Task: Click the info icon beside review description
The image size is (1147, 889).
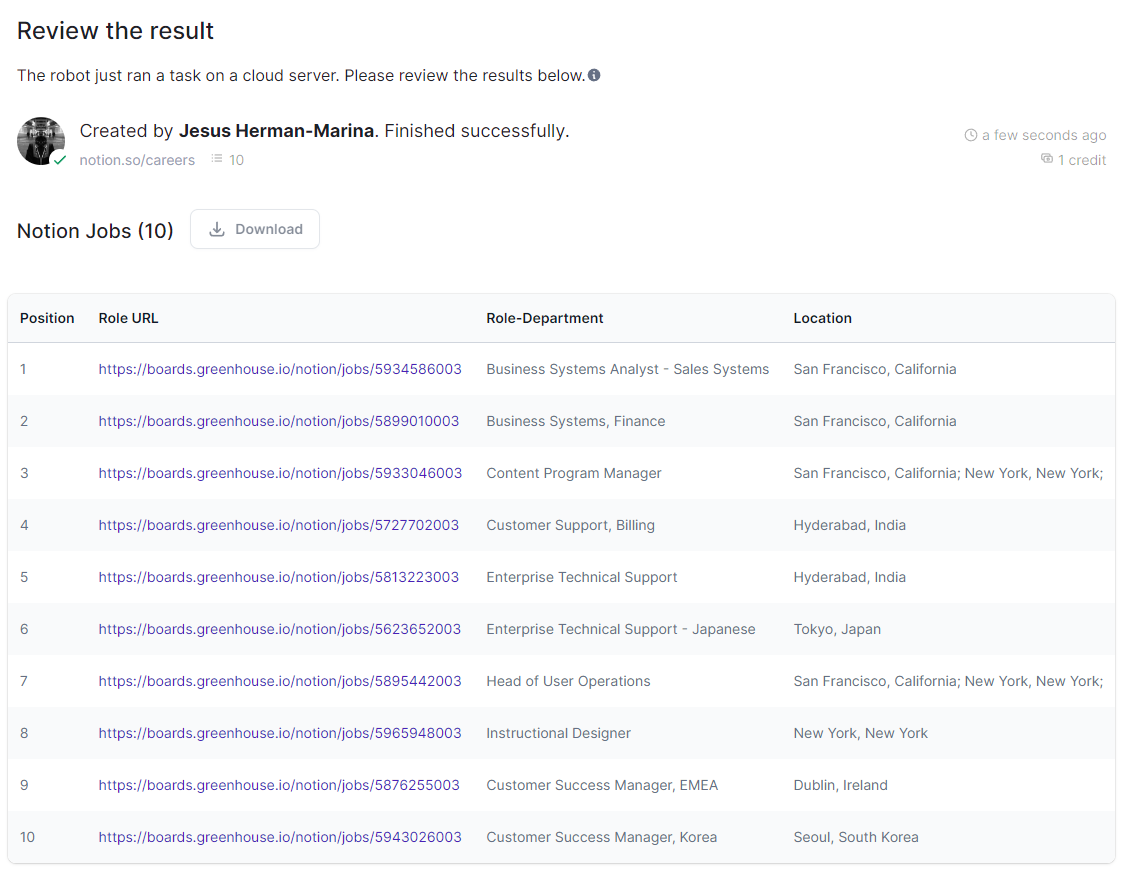Action: (x=594, y=75)
